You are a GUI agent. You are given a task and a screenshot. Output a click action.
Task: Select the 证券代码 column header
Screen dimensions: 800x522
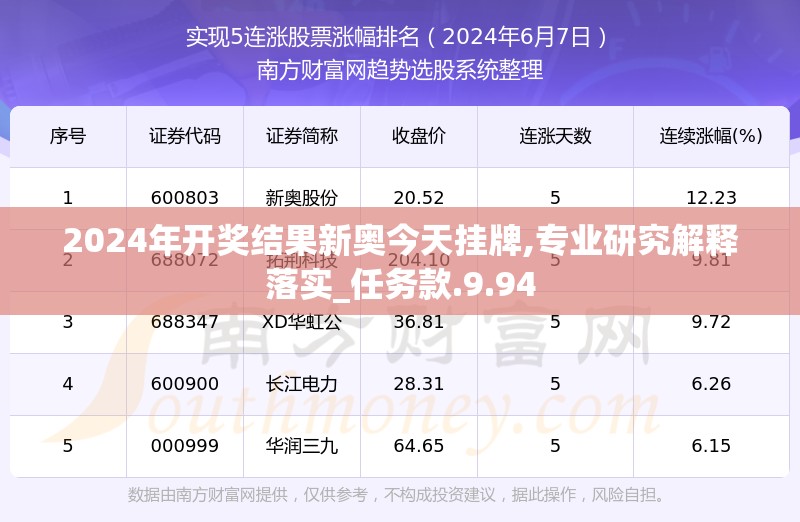tap(185, 136)
